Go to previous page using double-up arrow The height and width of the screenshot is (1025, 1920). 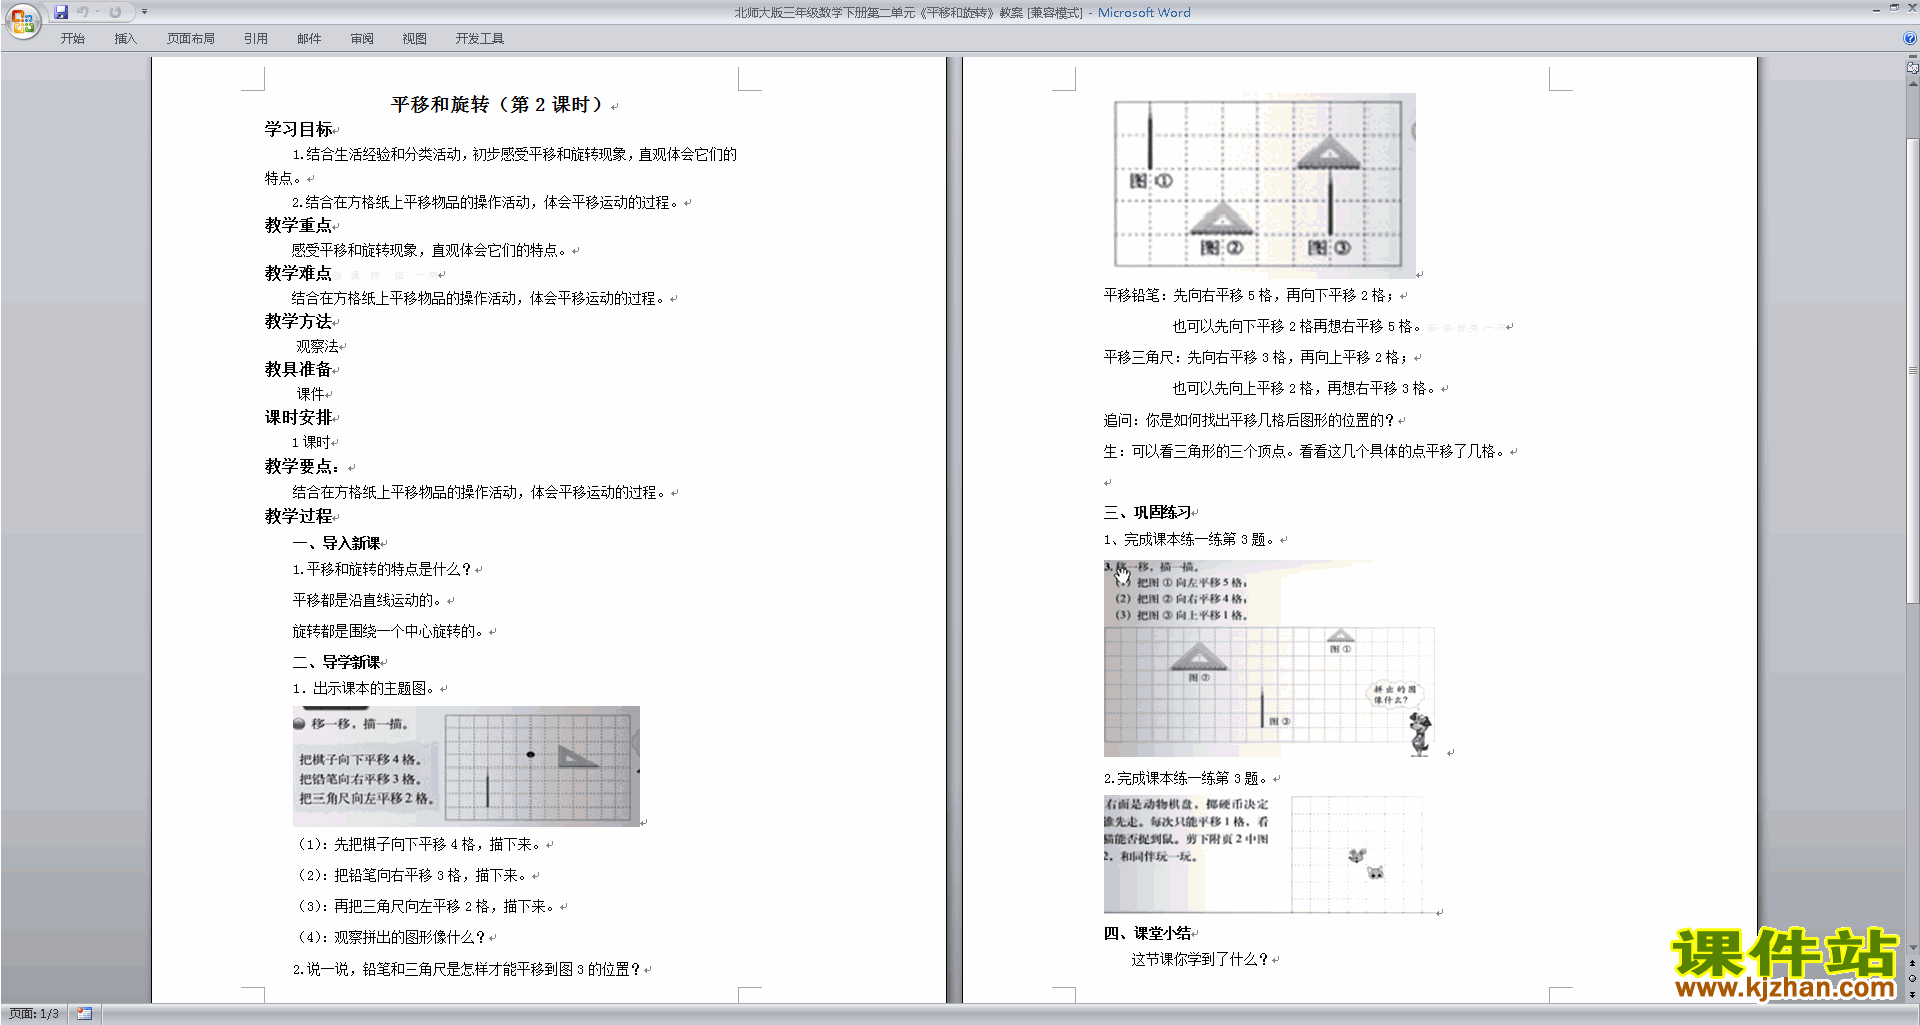click(x=1913, y=963)
